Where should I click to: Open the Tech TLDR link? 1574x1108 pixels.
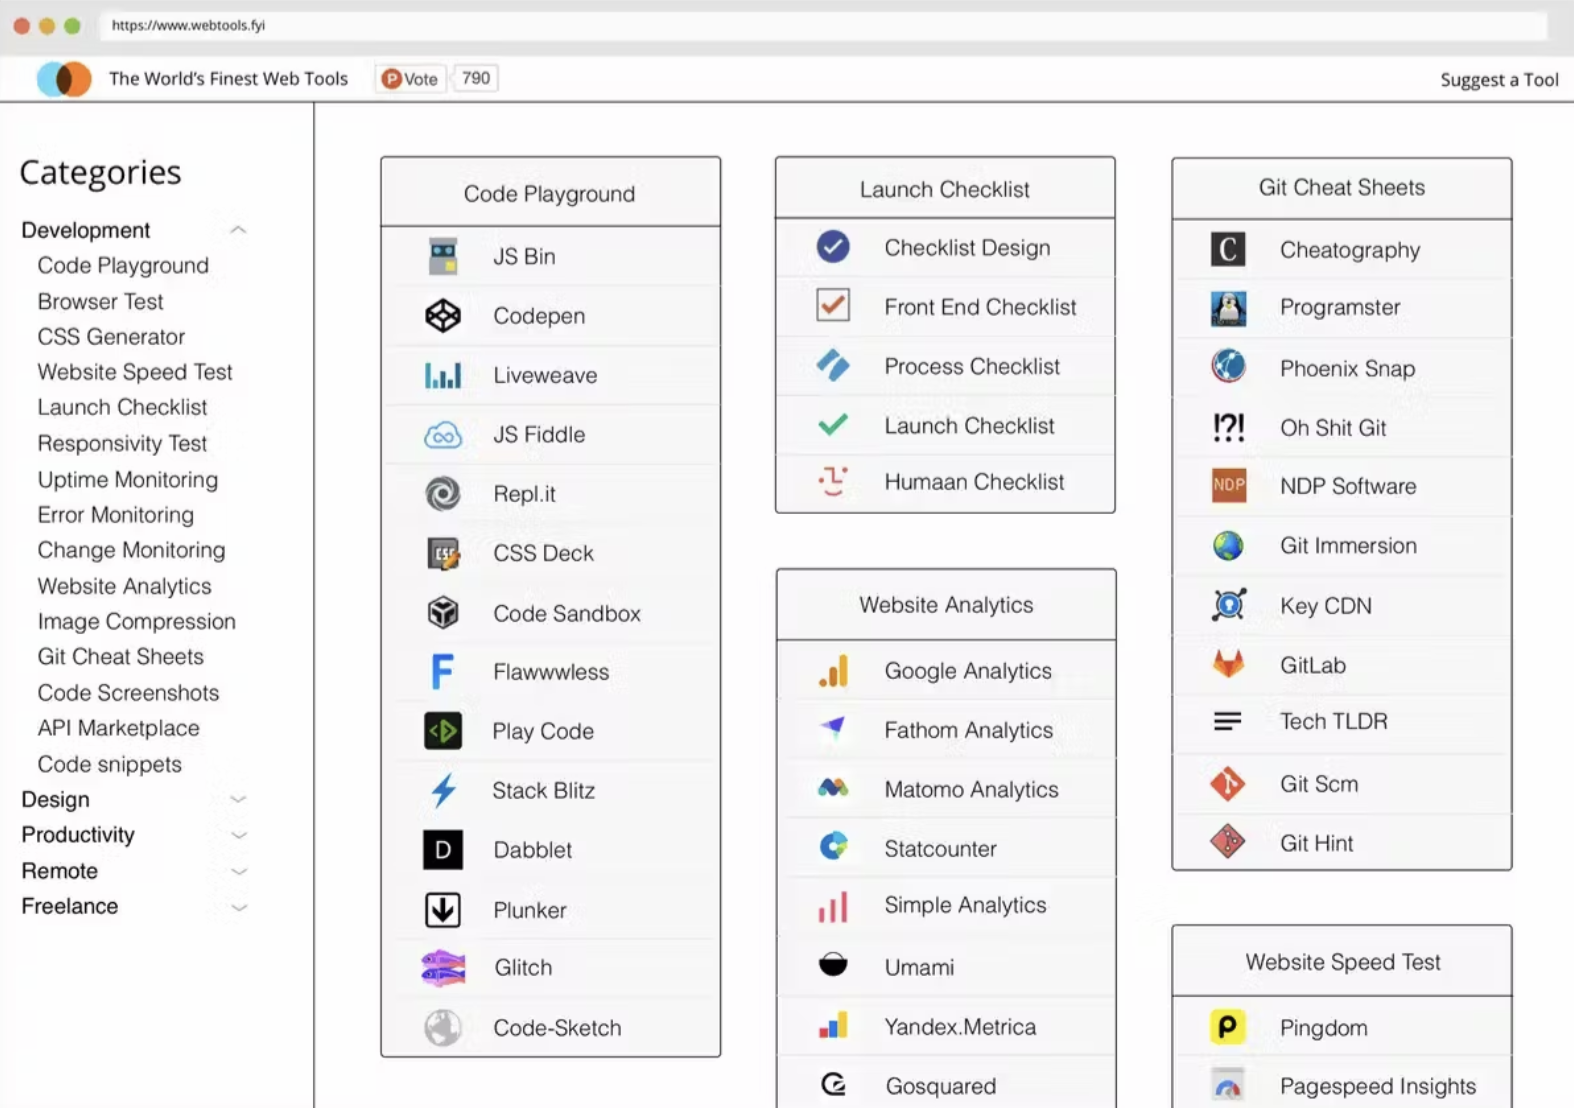1334,721
